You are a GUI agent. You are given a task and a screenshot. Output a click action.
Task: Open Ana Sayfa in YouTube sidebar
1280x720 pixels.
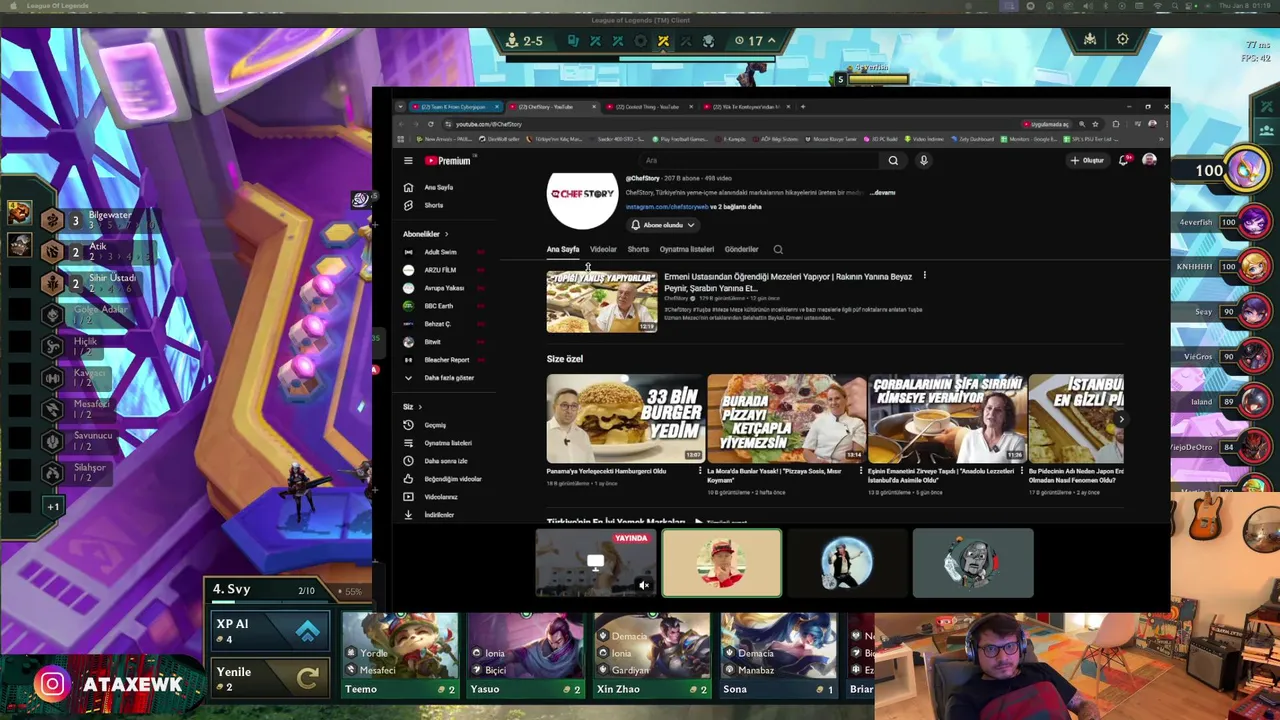pos(437,187)
